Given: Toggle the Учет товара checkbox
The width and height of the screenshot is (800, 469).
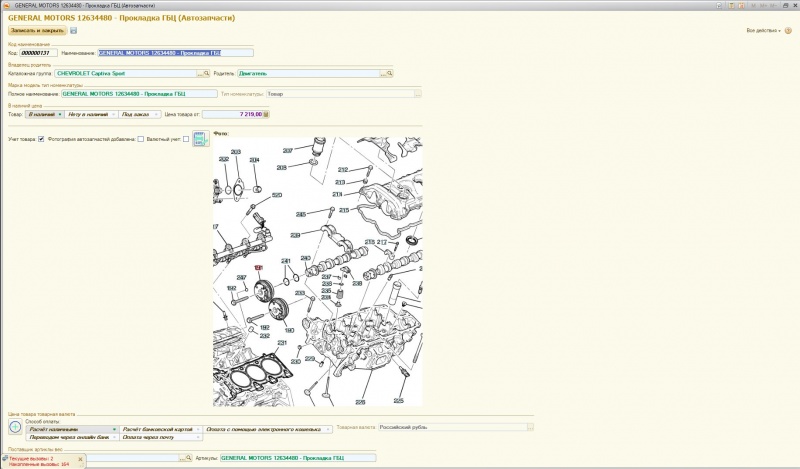Looking at the screenshot, I should click(x=41, y=139).
